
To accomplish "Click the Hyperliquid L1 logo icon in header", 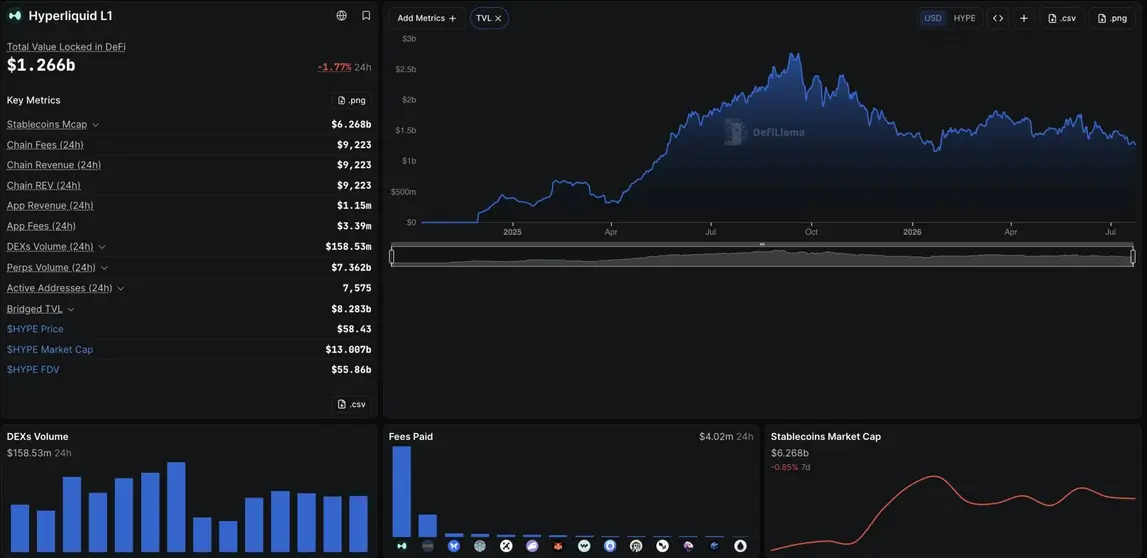I will coord(15,15).
